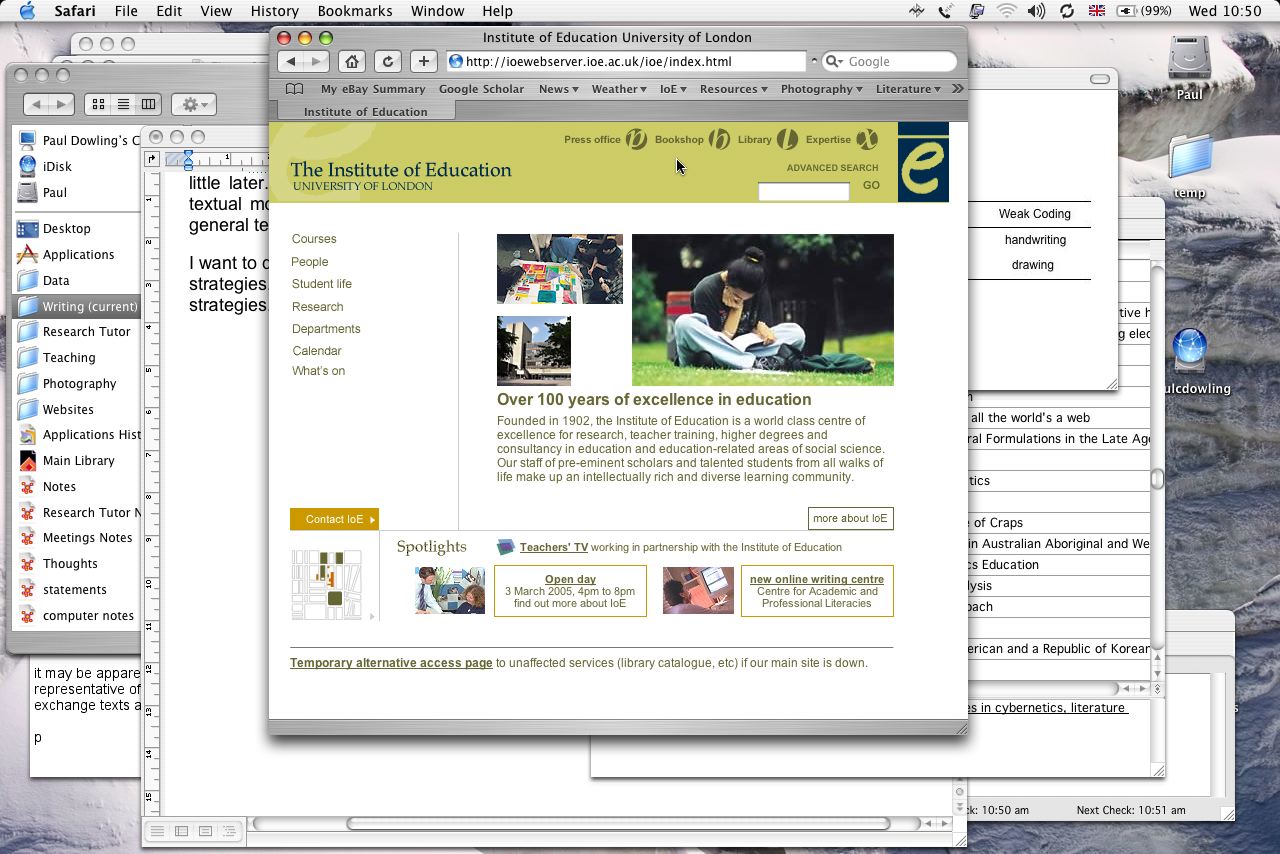Open Temporary alternative access page link
This screenshot has height=854, width=1280.
(x=391, y=663)
